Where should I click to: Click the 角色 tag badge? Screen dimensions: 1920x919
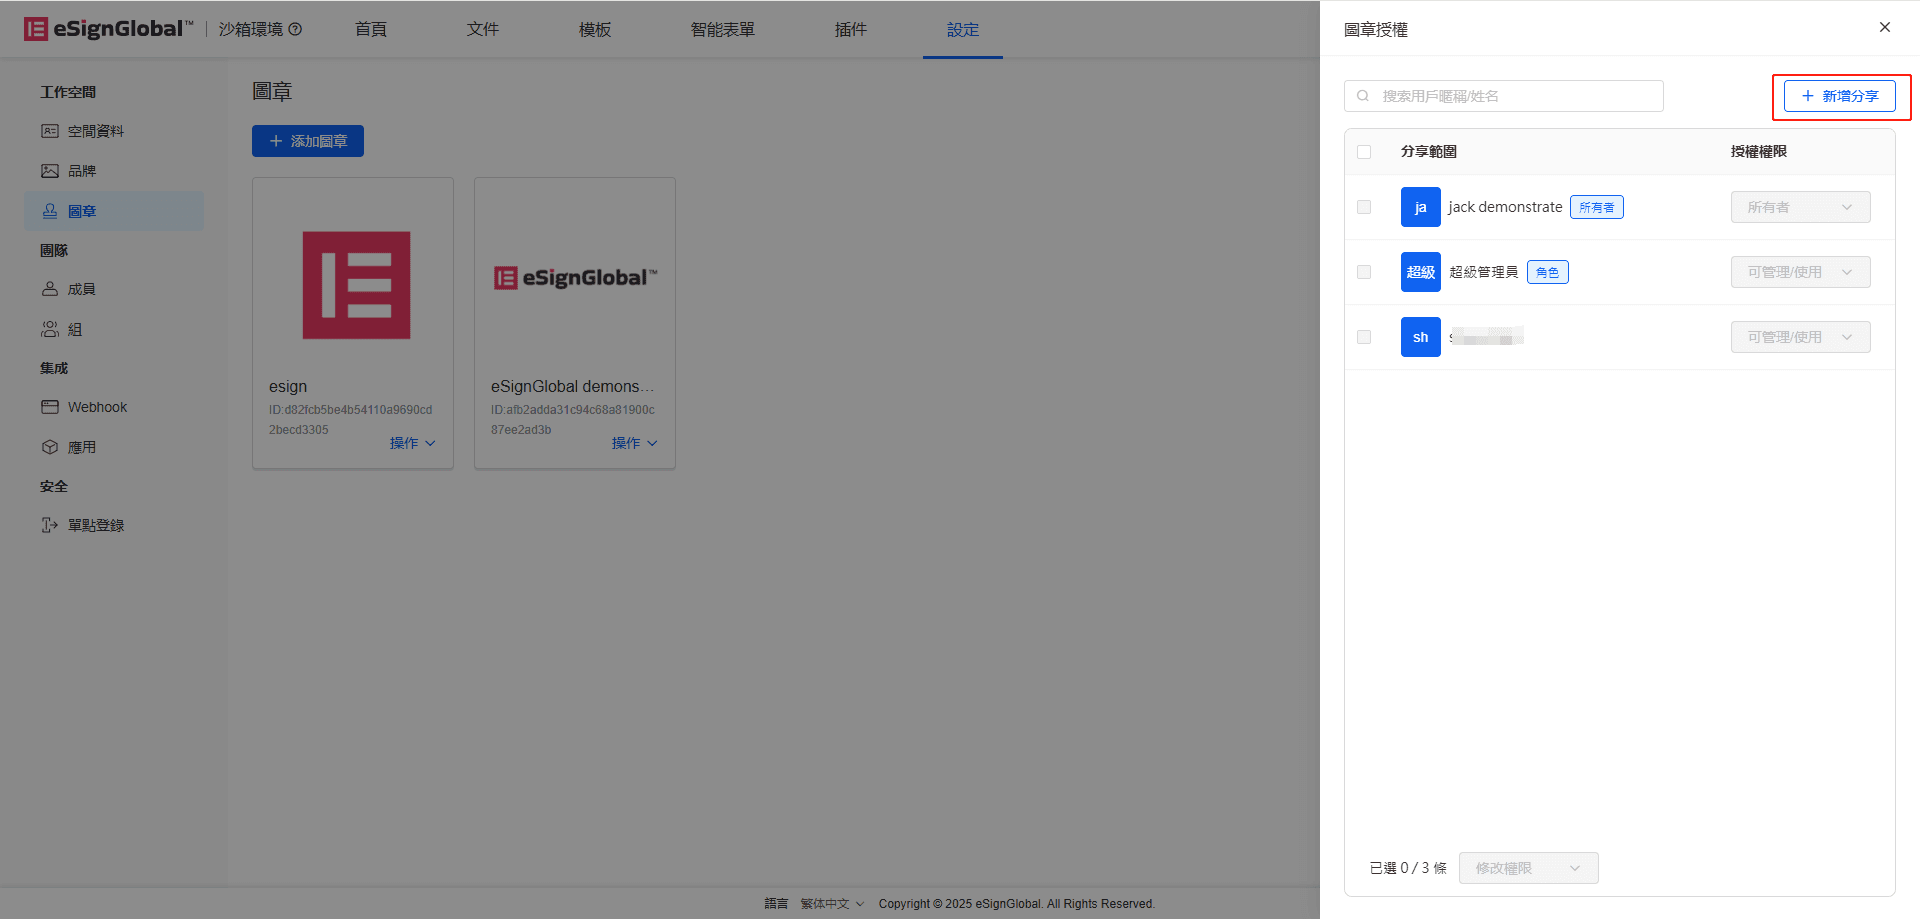1548,272
